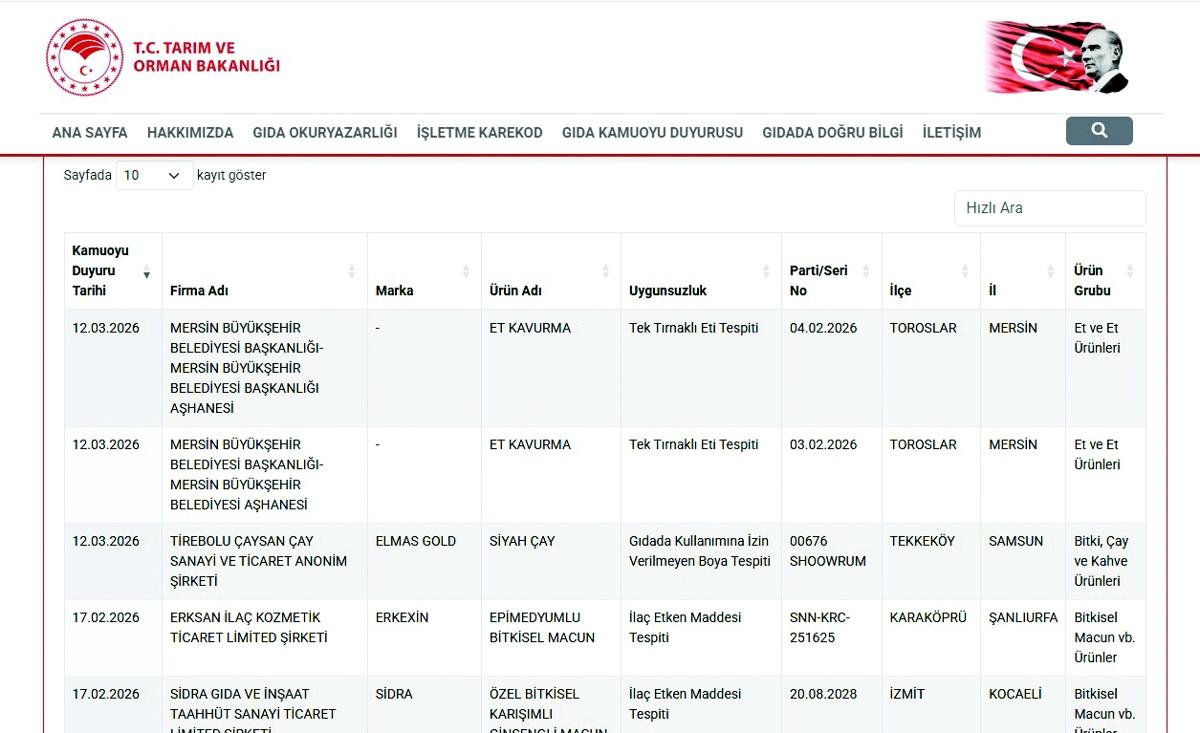
Task: Click the İLETİŞİM menu link
Action: tap(951, 132)
